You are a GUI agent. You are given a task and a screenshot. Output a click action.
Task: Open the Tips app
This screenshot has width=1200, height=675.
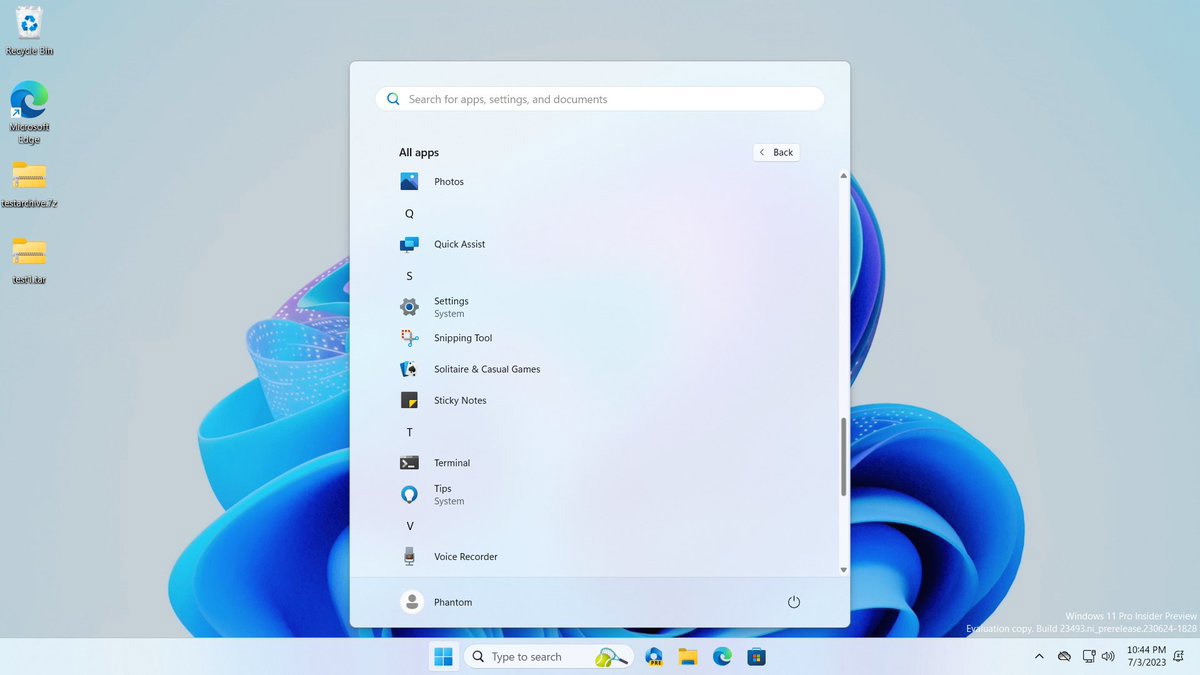point(442,494)
